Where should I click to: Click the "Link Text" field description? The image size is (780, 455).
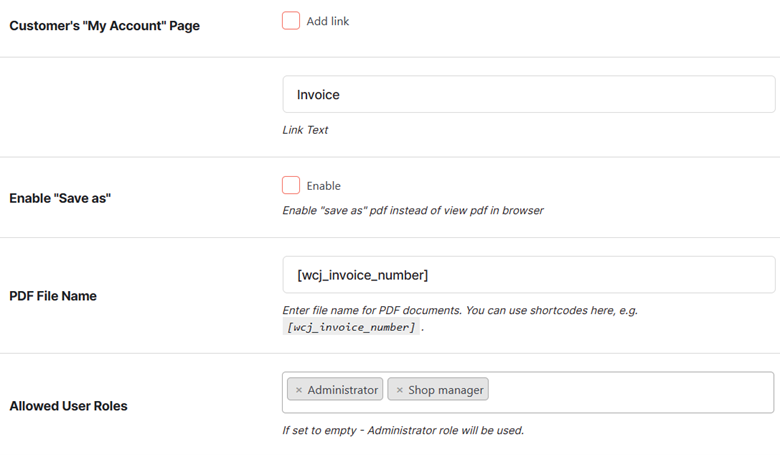(x=305, y=130)
